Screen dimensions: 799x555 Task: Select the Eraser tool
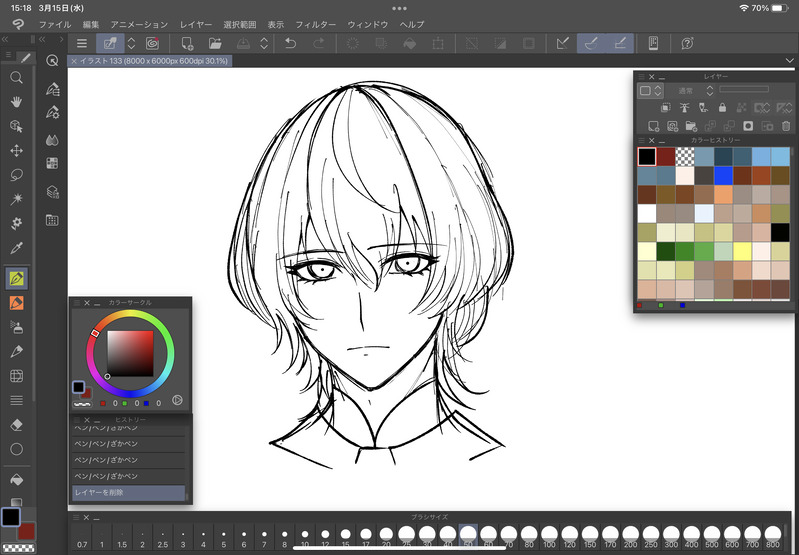coord(16,425)
